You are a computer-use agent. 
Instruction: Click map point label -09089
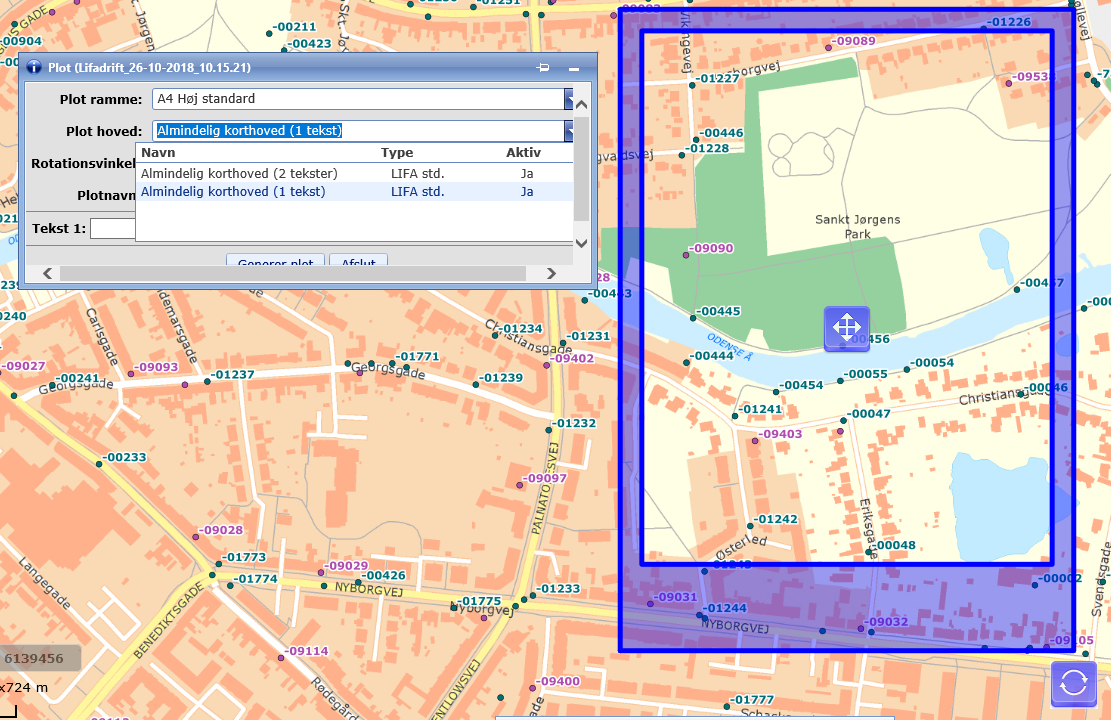854,41
